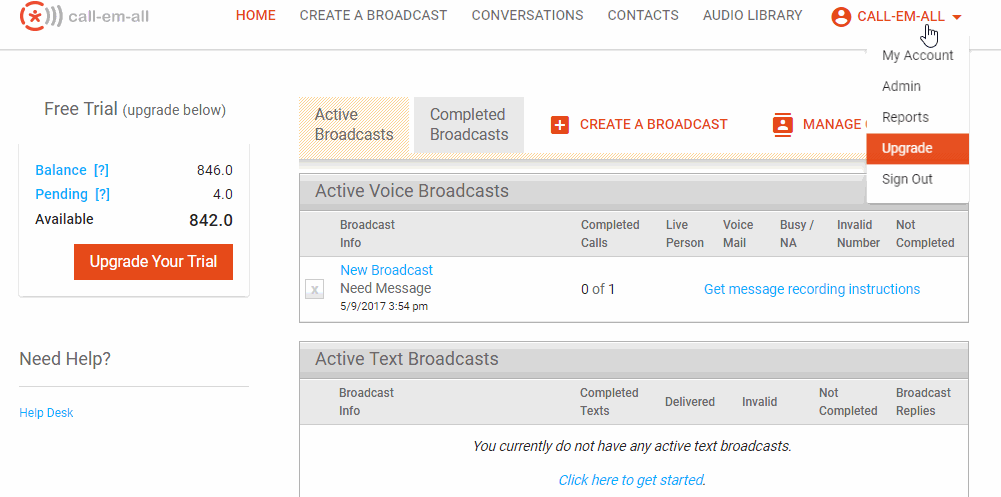Select Admin from the dropdown menu
1001x497 pixels.
click(x=917, y=86)
